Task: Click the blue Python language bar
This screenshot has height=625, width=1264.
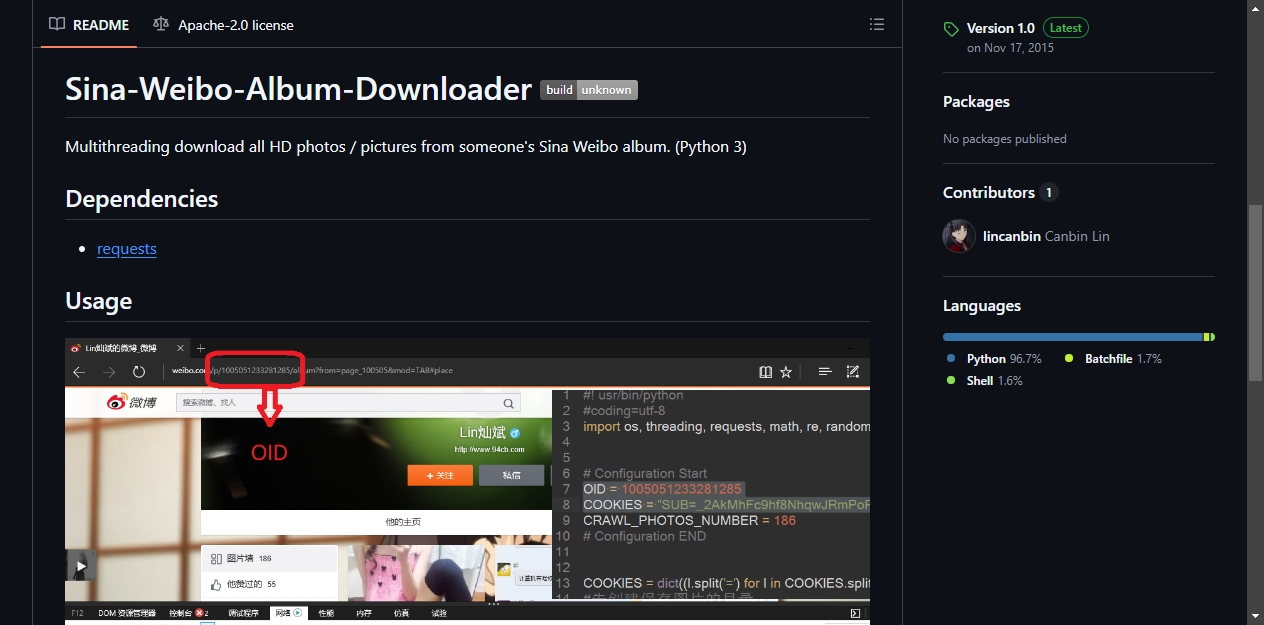Action: tap(1072, 337)
